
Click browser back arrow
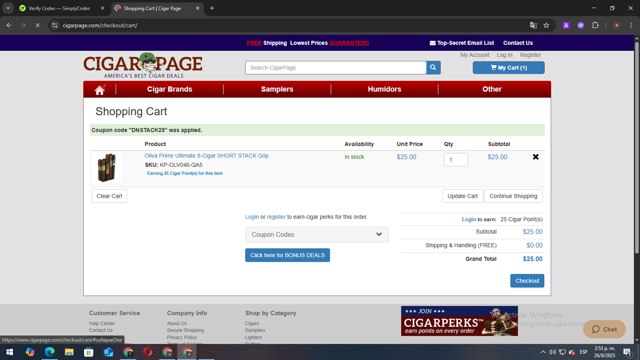click(x=9, y=25)
